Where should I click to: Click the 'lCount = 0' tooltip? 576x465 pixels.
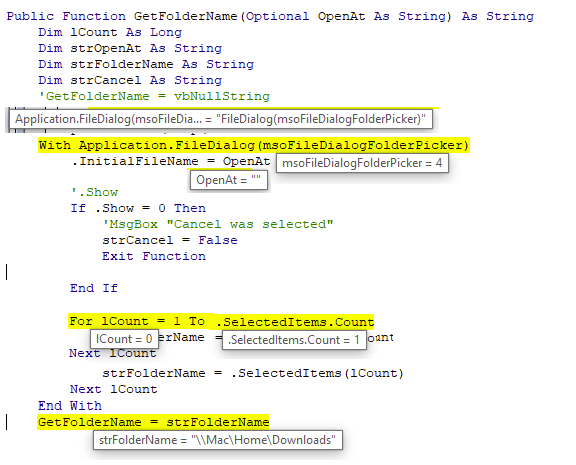click(x=124, y=339)
